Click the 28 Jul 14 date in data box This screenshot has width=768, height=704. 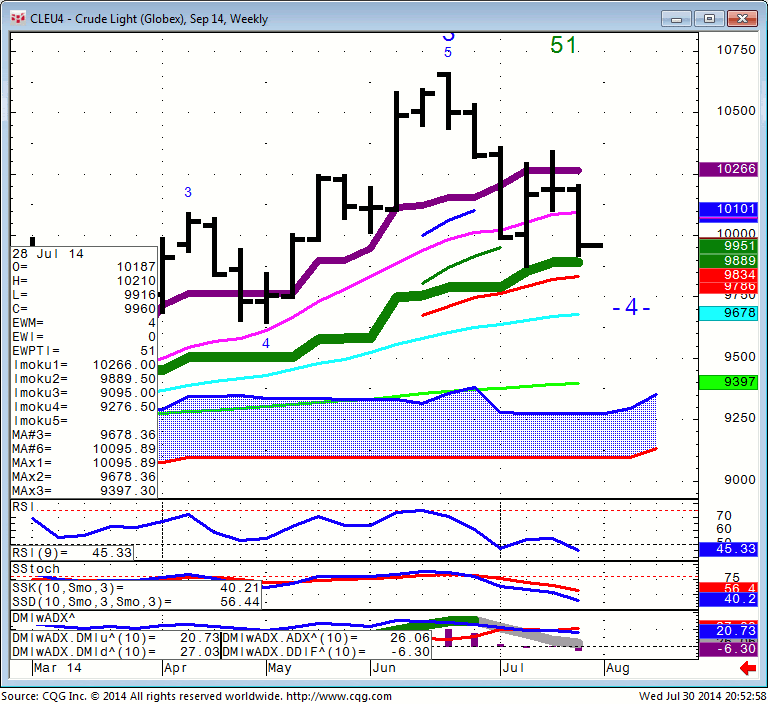pyautogui.click(x=48, y=254)
